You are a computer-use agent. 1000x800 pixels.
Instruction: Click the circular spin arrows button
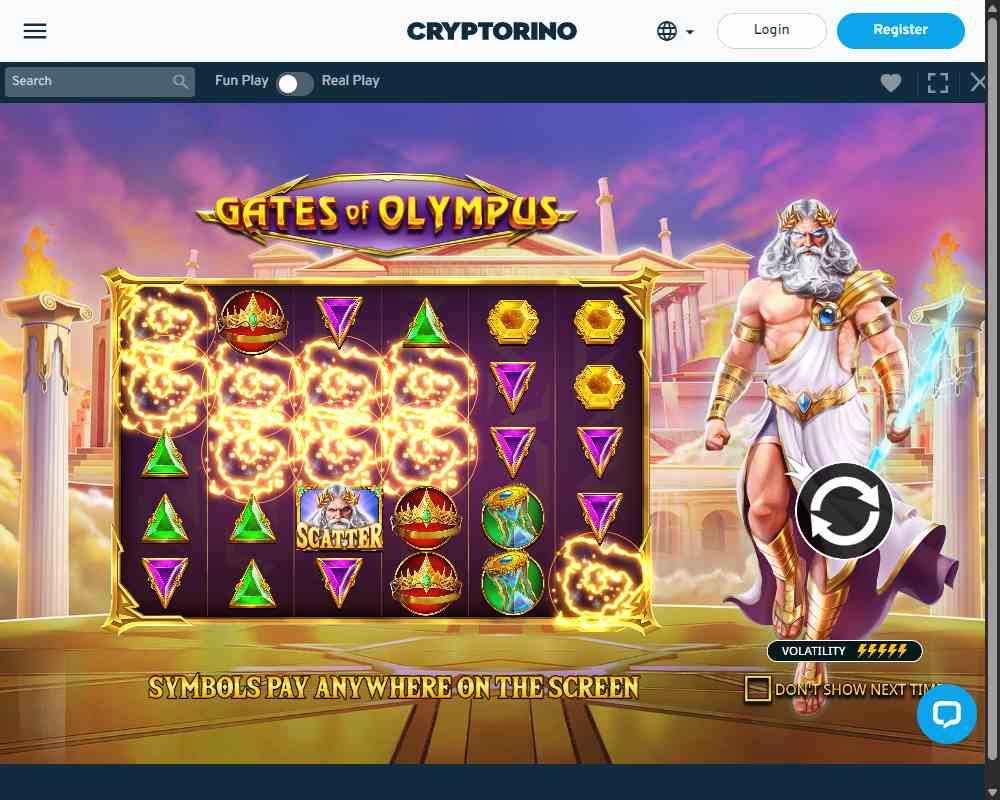point(844,510)
